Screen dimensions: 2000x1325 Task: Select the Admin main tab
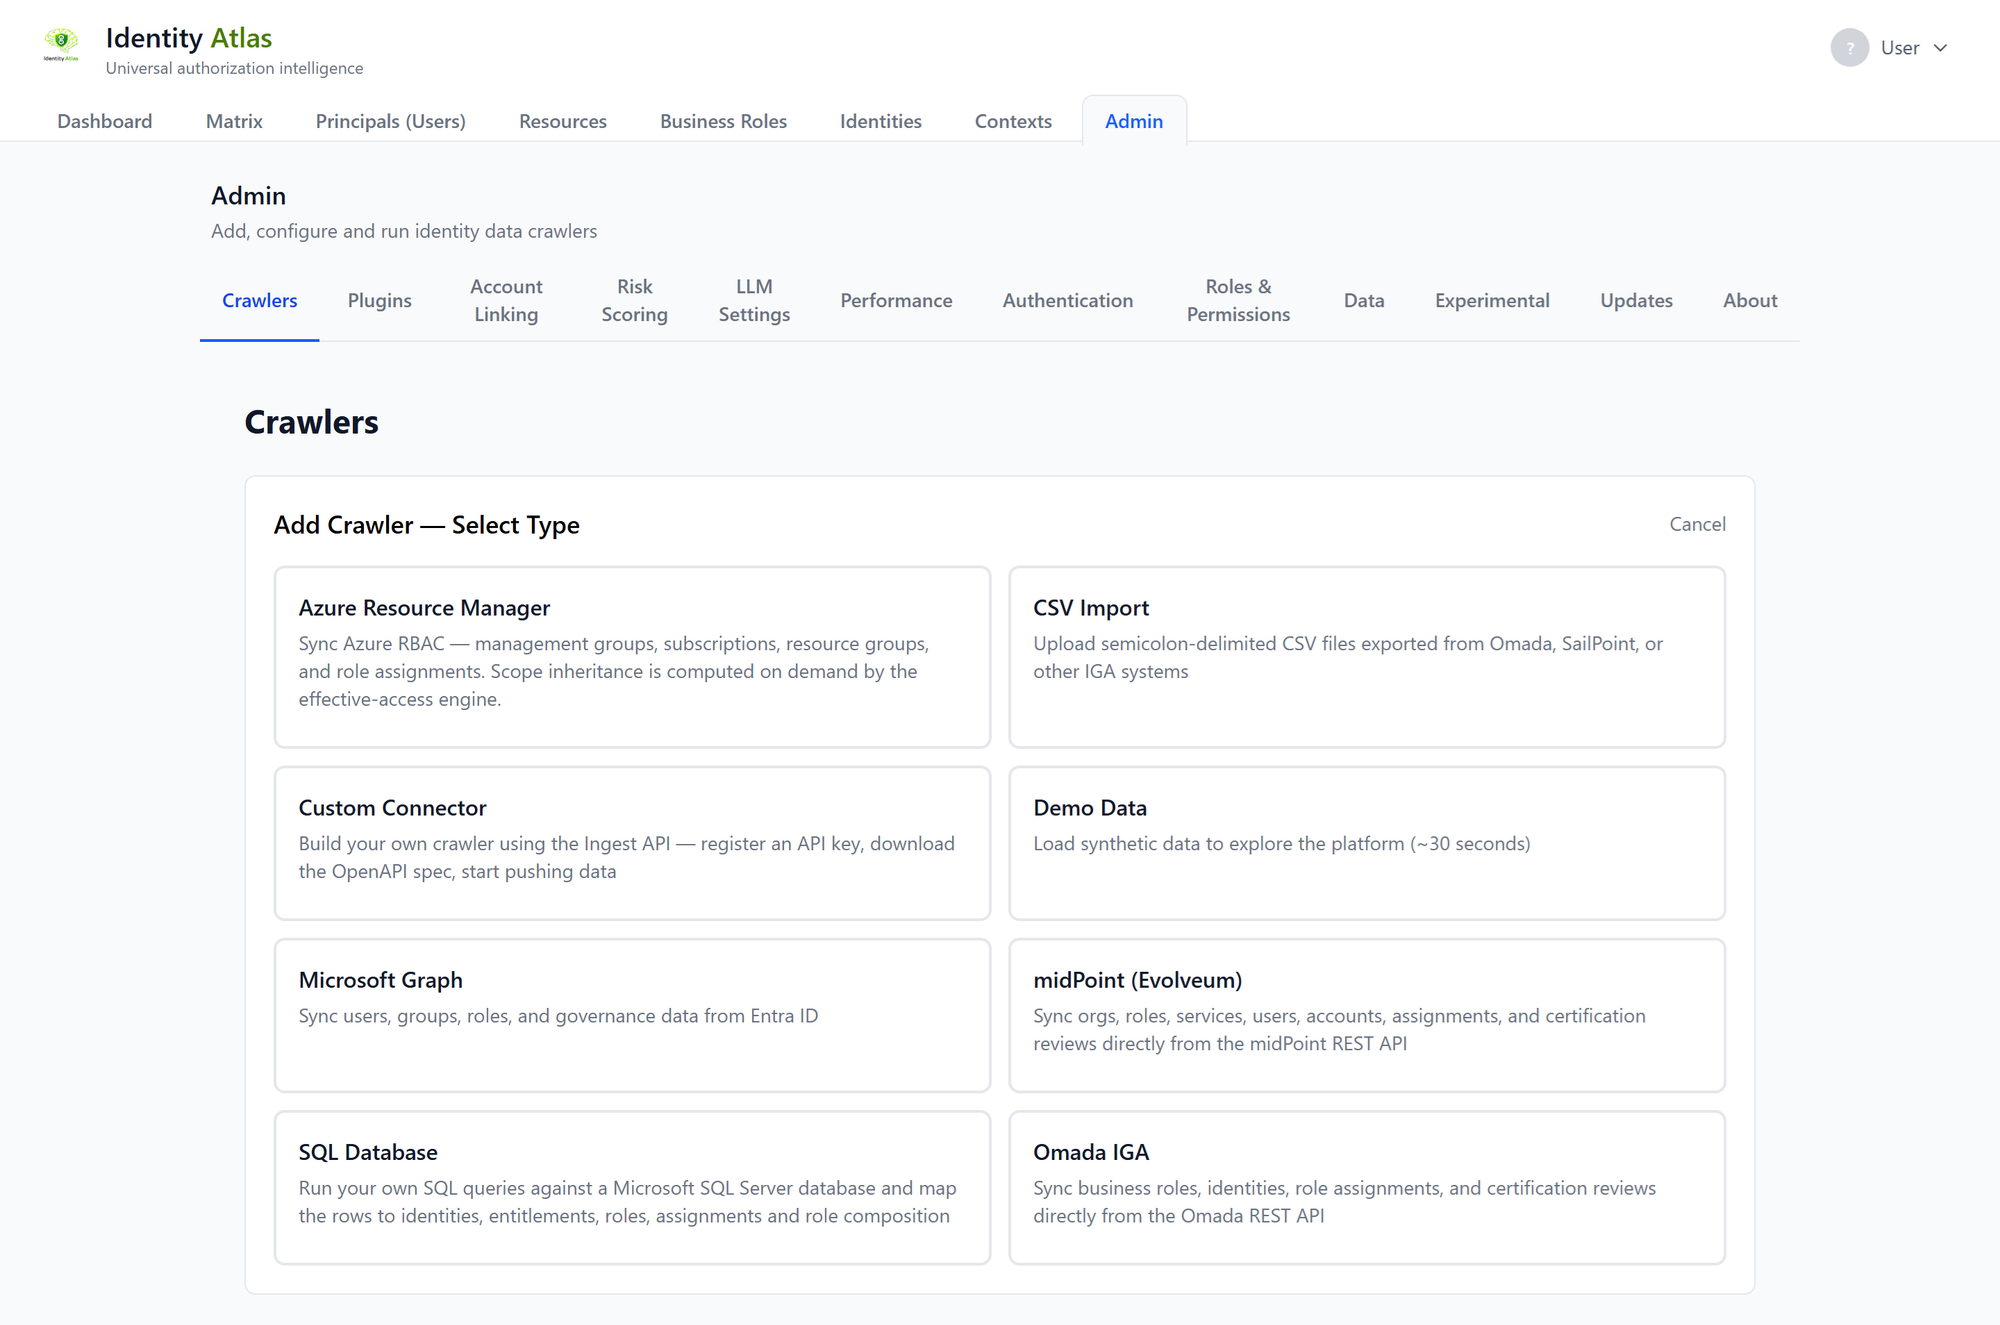pyautogui.click(x=1134, y=121)
